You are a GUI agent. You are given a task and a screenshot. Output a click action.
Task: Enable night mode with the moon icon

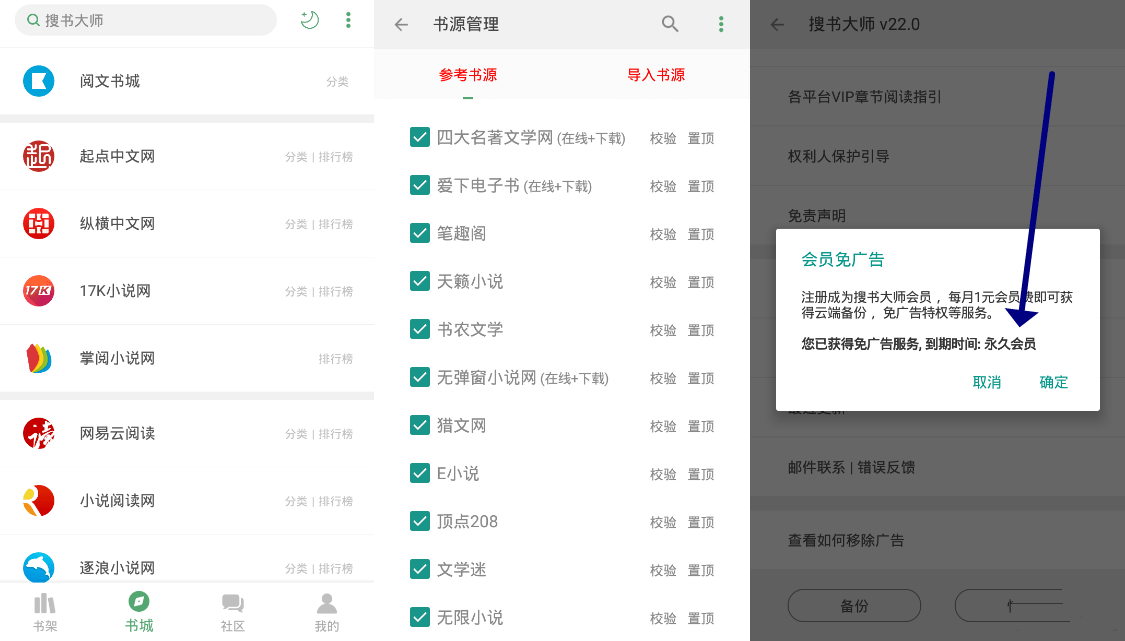309,20
